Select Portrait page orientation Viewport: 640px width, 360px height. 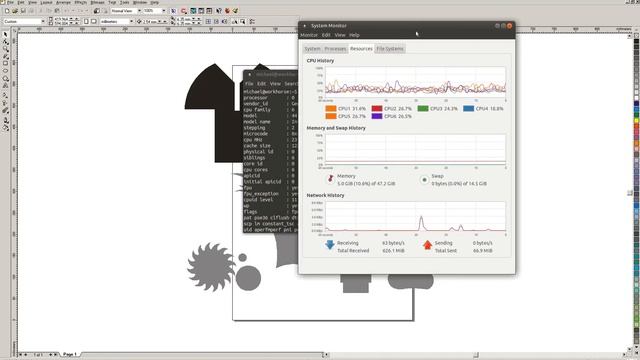pyautogui.click(x=86, y=21)
